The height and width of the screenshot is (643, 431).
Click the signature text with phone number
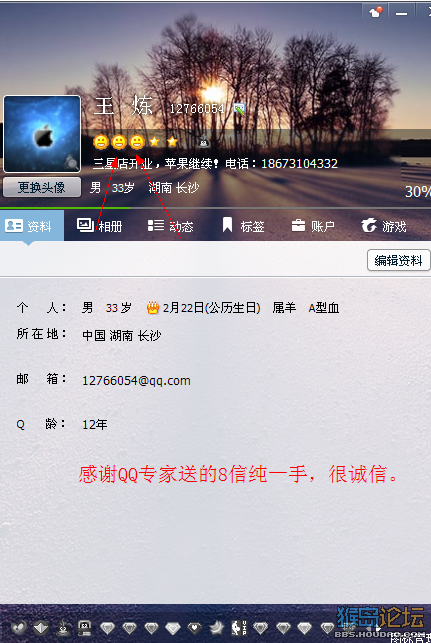click(x=215, y=164)
